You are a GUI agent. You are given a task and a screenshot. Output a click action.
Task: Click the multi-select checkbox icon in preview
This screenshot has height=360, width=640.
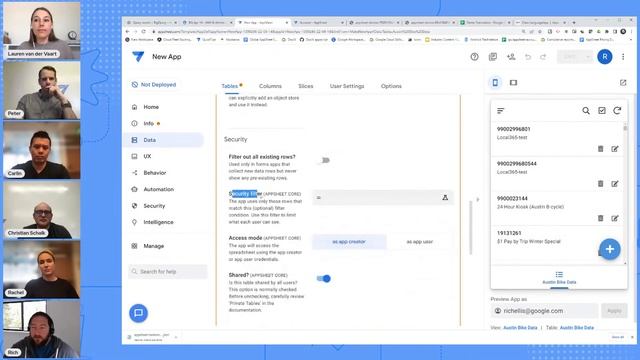pos(602,111)
